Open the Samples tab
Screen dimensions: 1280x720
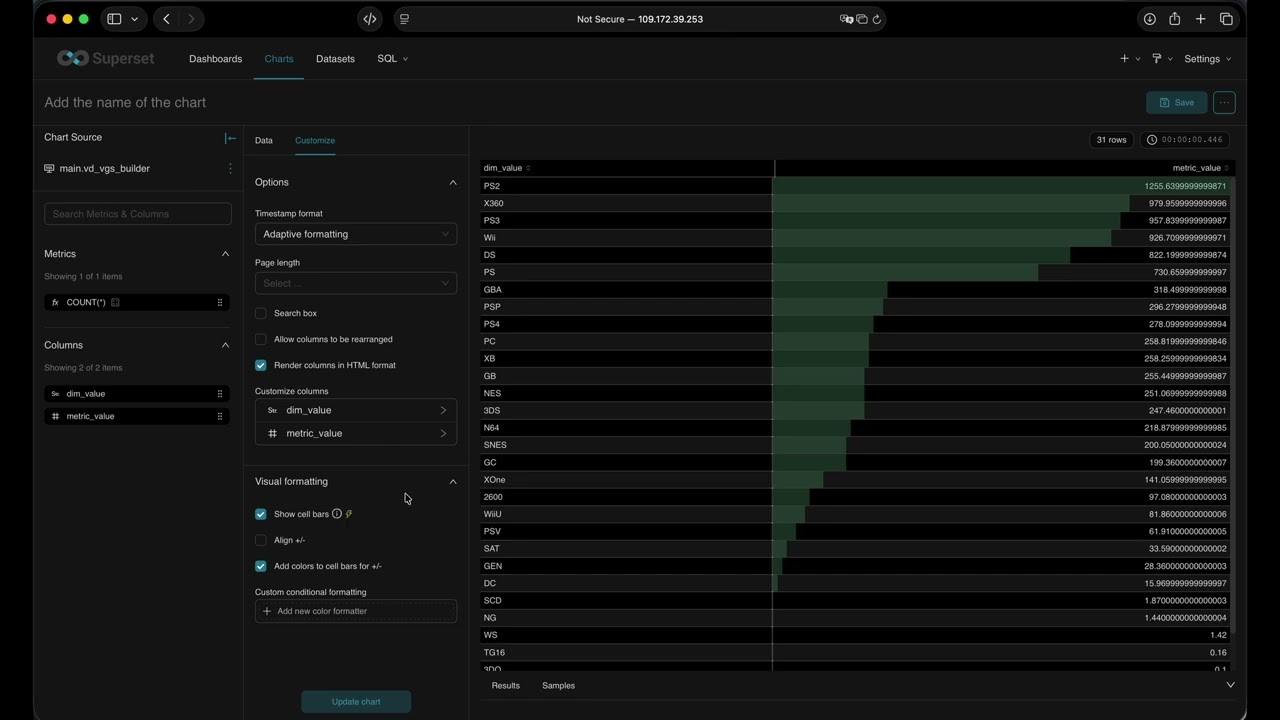click(558, 685)
